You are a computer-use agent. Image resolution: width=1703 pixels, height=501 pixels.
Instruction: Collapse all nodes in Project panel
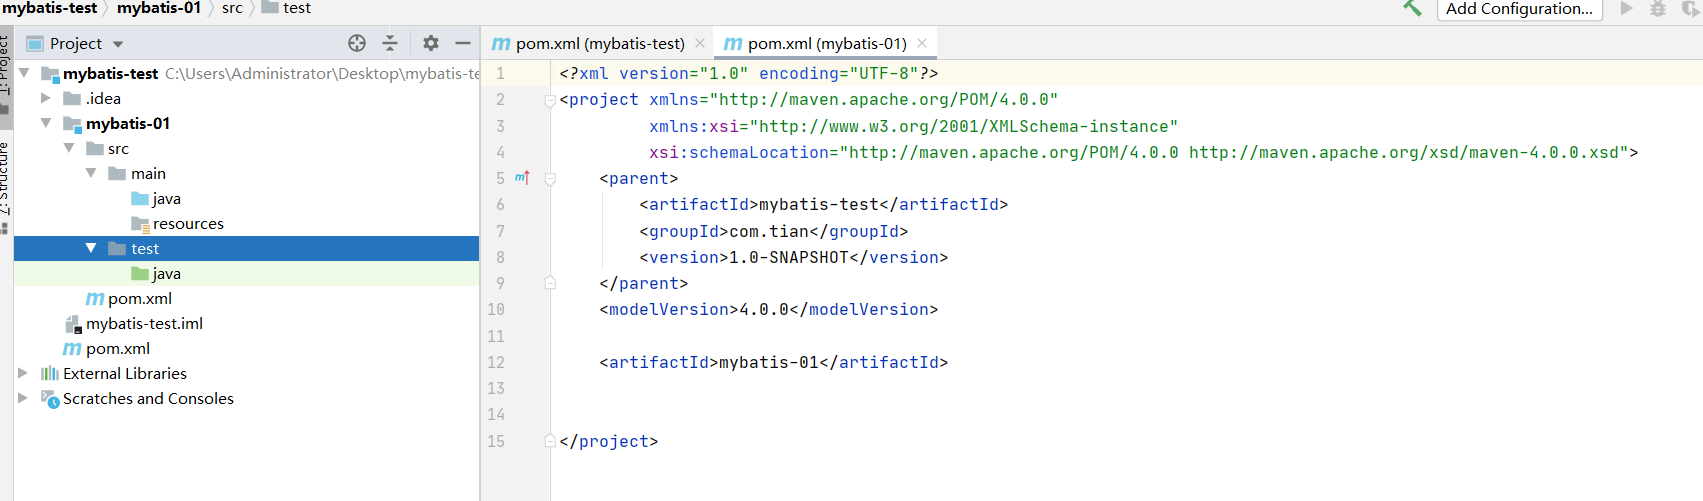tap(390, 43)
